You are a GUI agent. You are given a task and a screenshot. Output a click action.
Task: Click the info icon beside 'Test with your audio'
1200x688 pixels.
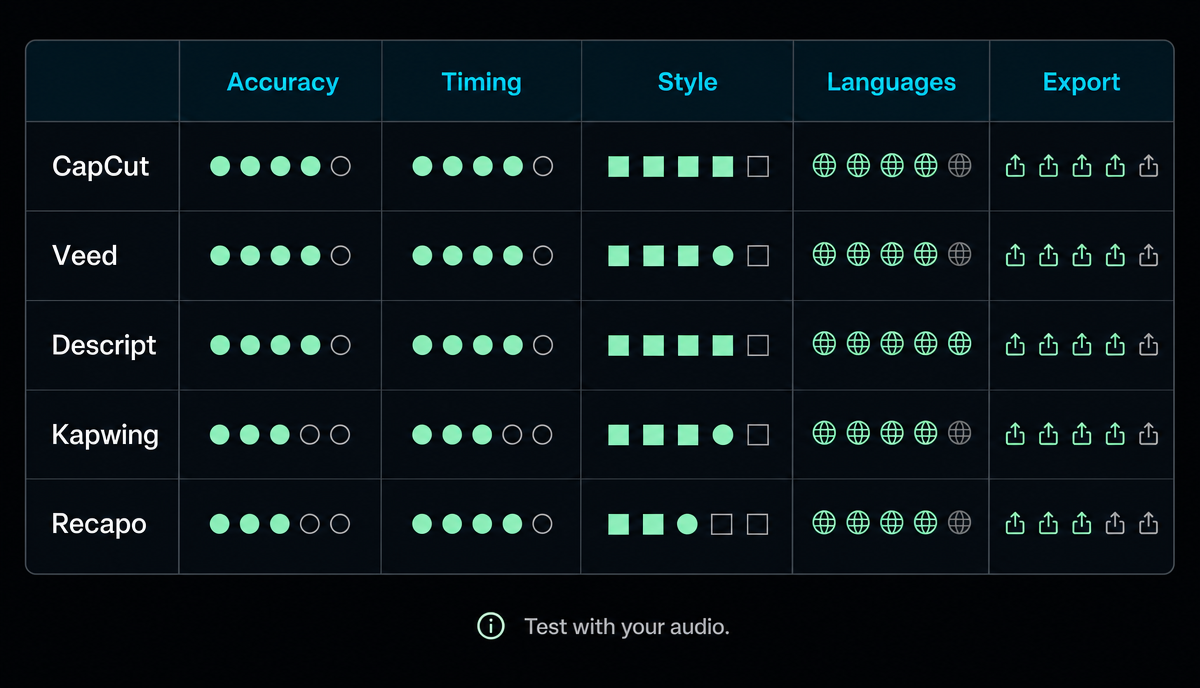(491, 627)
